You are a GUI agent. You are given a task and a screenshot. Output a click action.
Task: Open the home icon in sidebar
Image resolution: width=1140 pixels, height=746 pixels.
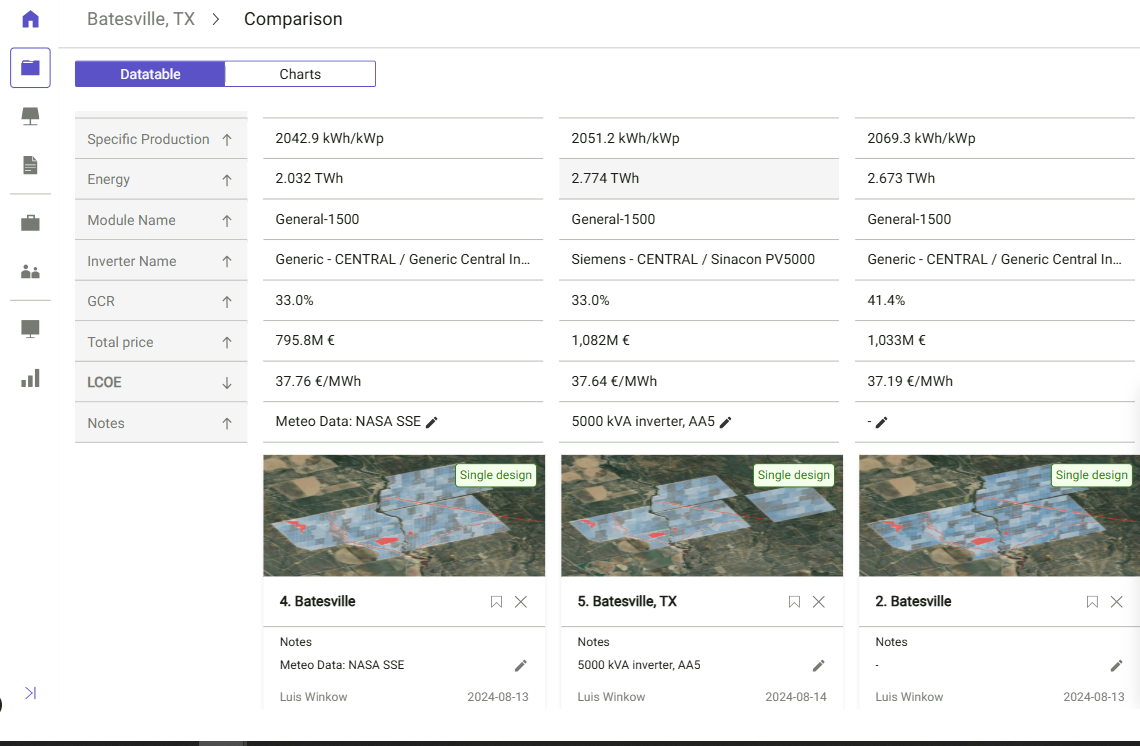tap(30, 19)
